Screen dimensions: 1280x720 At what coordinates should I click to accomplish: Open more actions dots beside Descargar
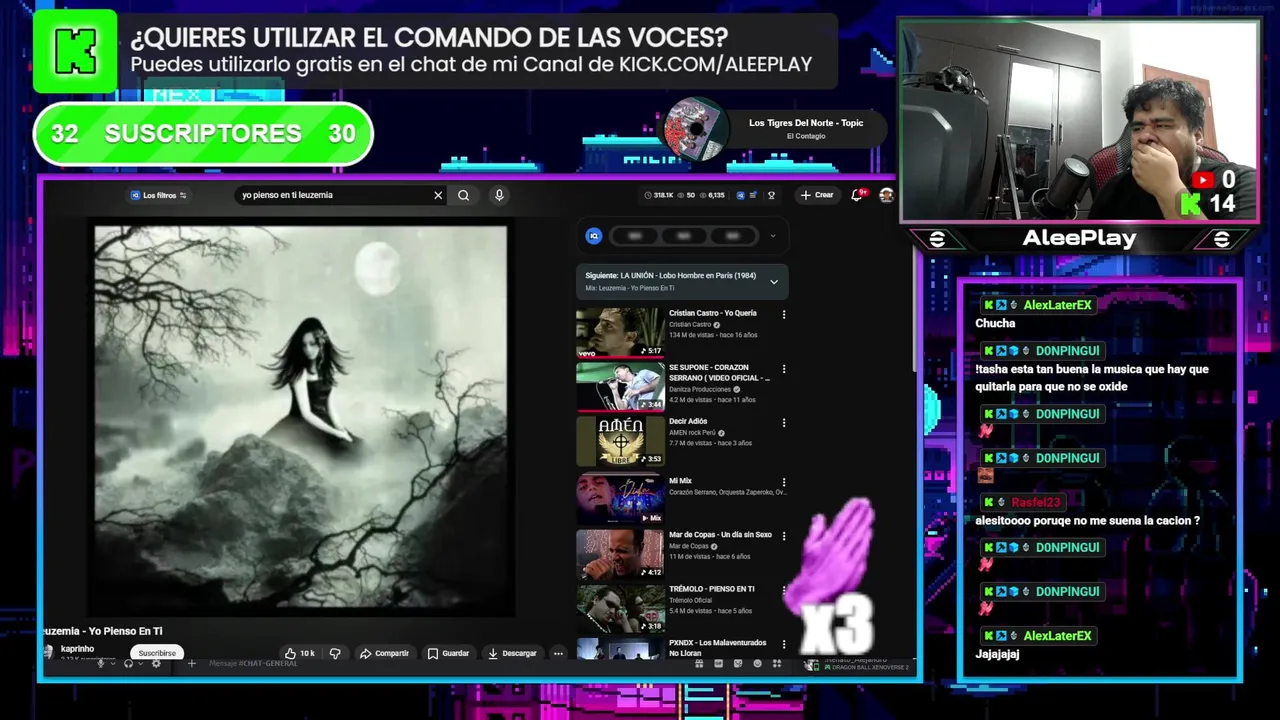tap(558, 653)
